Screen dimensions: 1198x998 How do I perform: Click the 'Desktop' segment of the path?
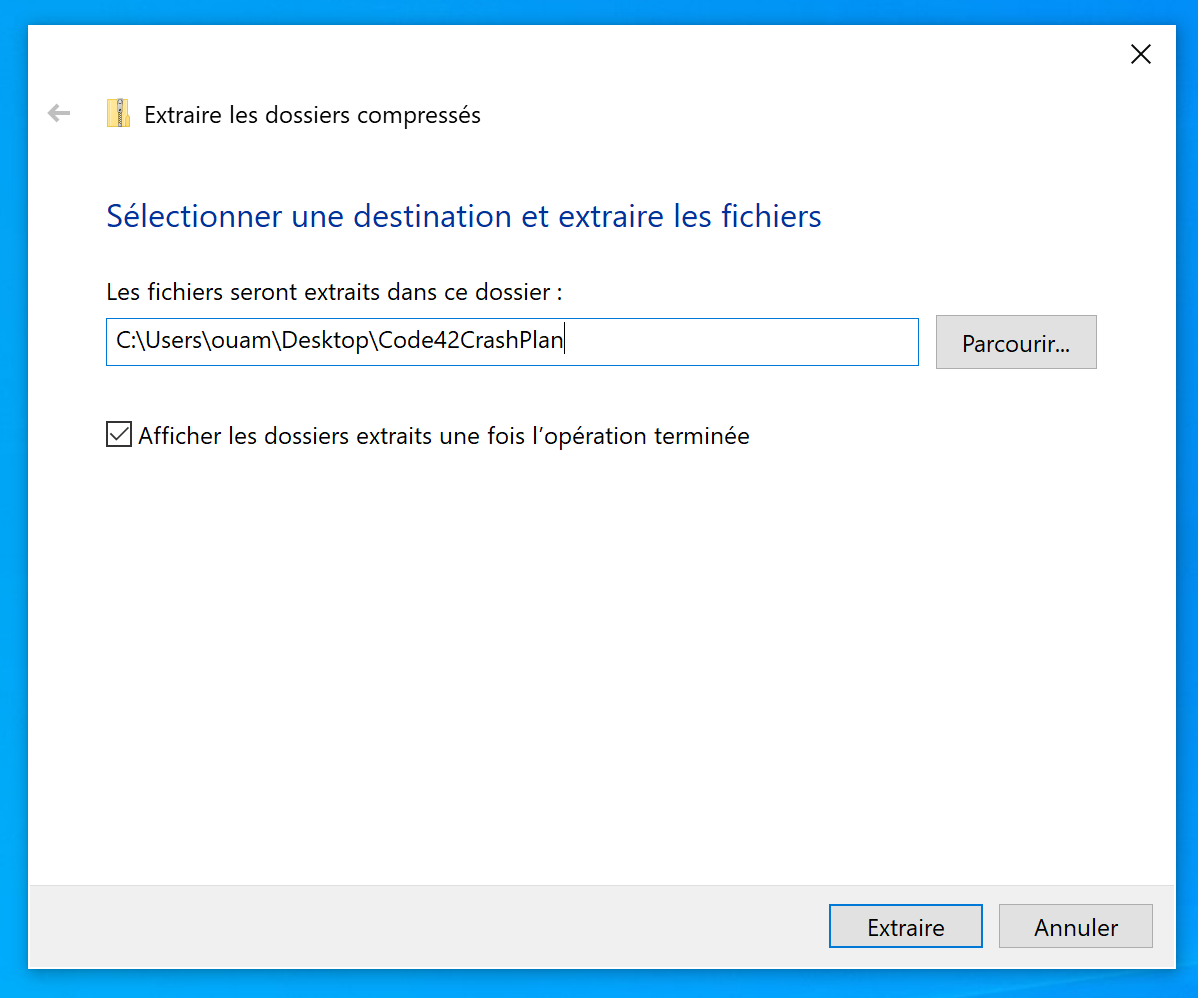[327, 341]
